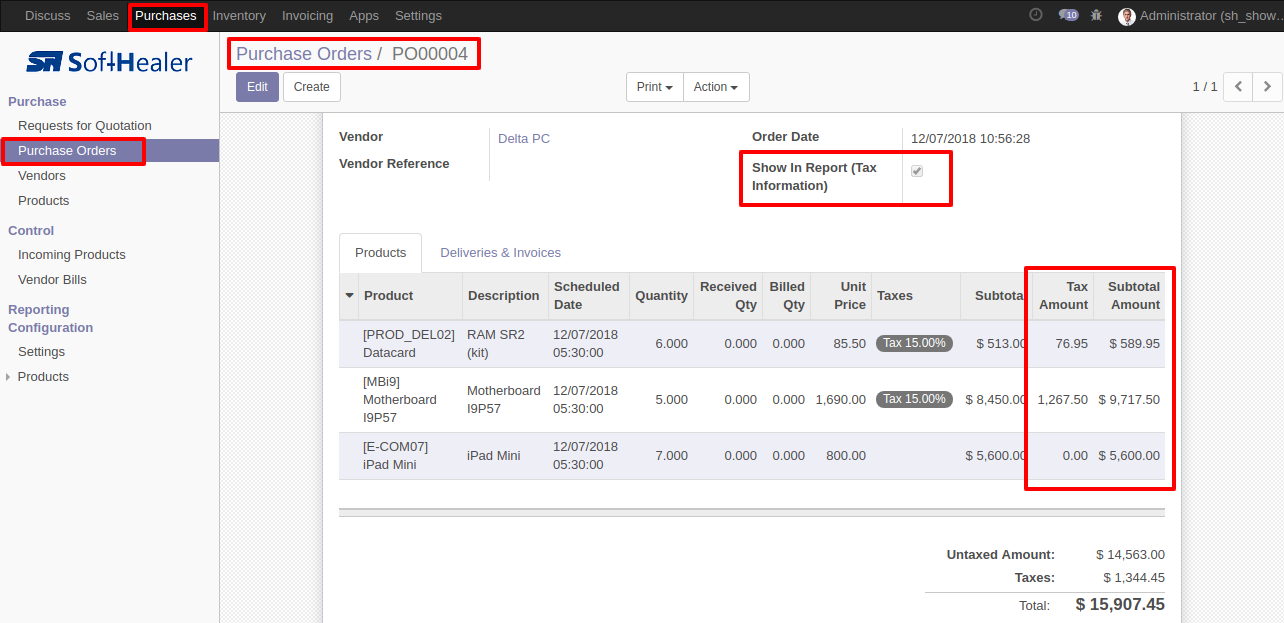This screenshot has width=1284, height=623.
Task: Go back to Purchase Orders breadcrumb
Action: coord(304,54)
